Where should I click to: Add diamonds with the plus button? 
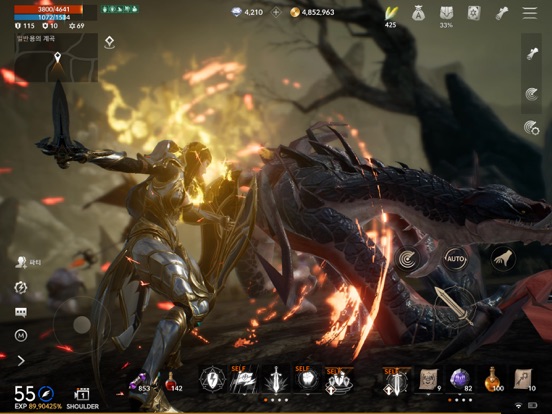(276, 13)
